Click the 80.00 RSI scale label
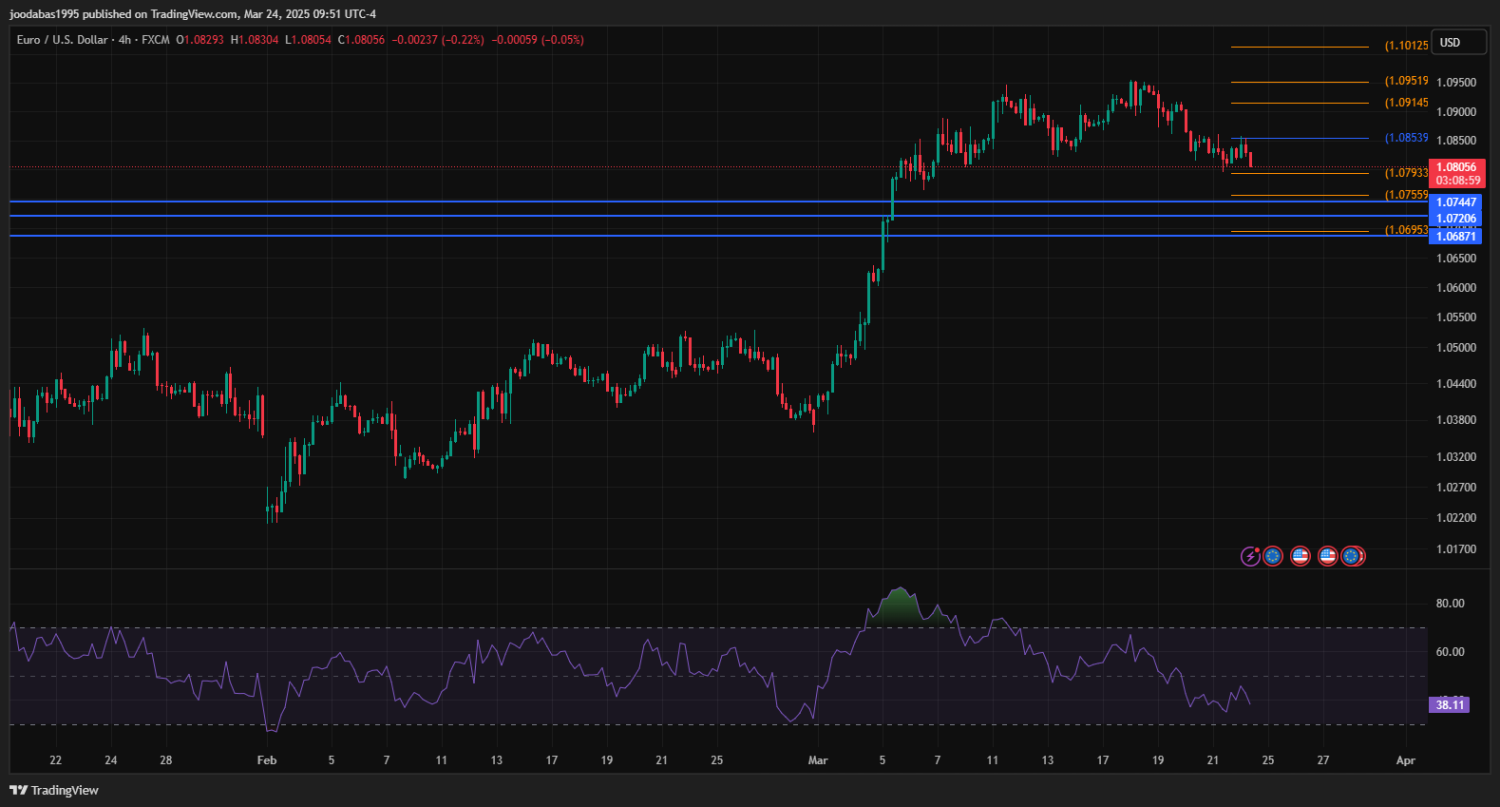 point(1450,603)
